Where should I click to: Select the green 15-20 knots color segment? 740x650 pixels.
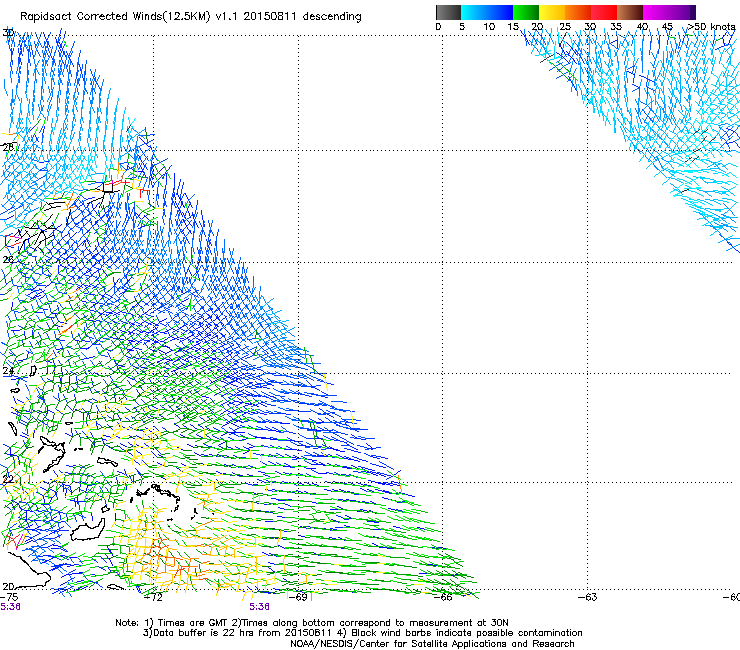[x=526, y=12]
